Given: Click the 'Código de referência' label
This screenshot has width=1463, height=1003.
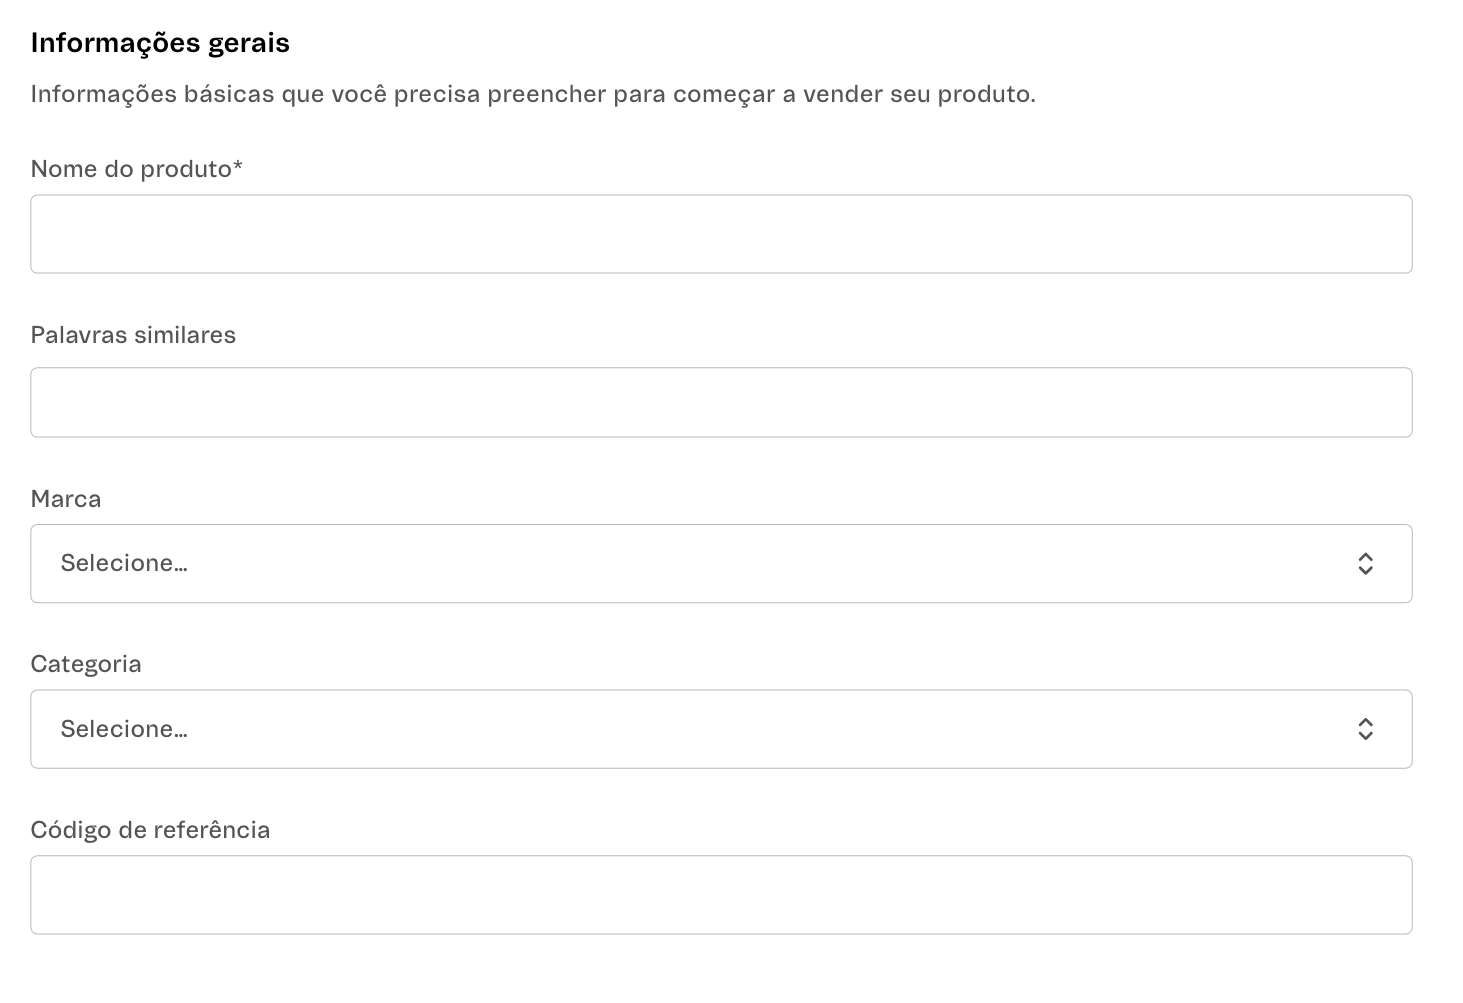Looking at the screenshot, I should (x=150, y=830).
